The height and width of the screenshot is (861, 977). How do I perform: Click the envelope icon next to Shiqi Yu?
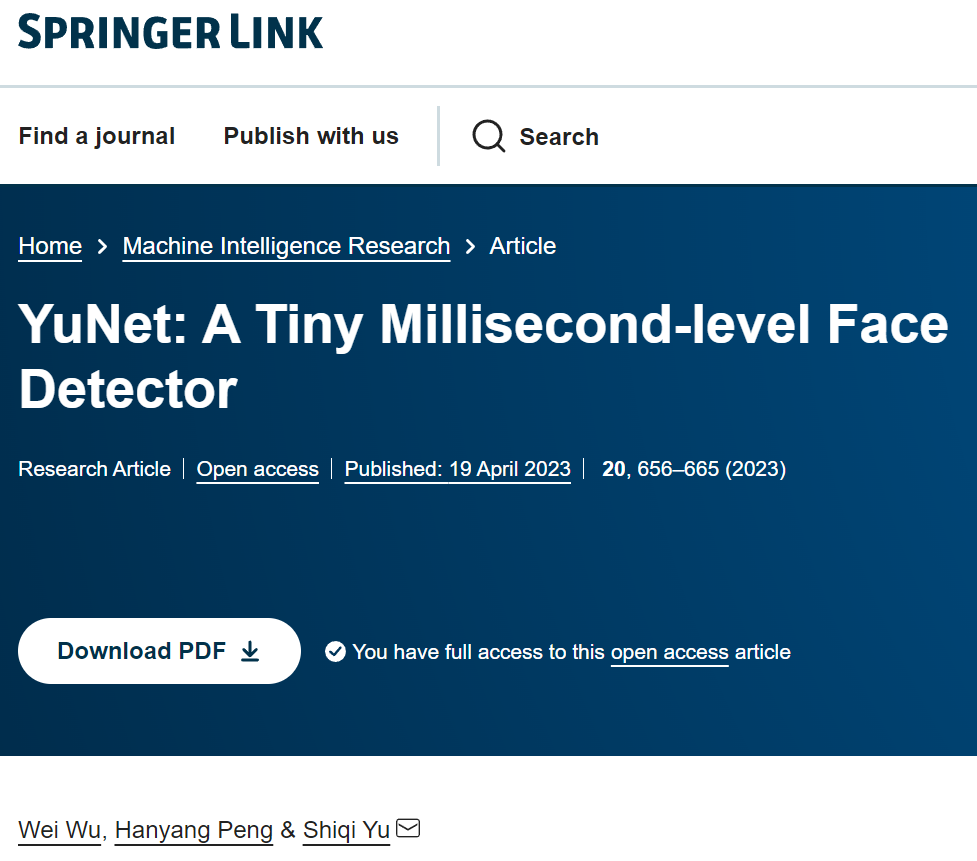(408, 828)
